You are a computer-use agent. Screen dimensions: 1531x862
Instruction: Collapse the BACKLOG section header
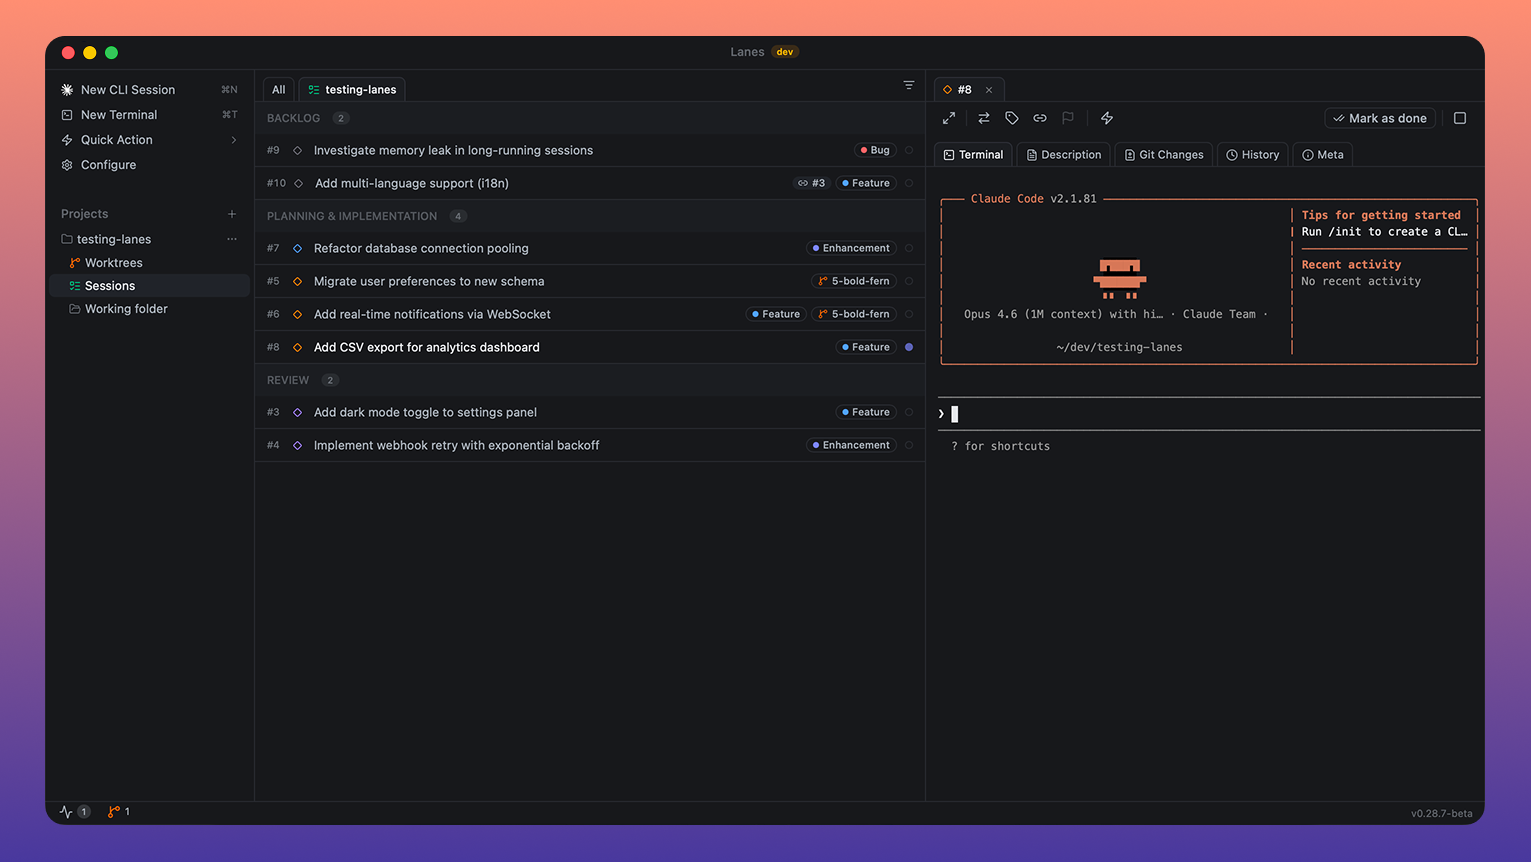click(590, 118)
